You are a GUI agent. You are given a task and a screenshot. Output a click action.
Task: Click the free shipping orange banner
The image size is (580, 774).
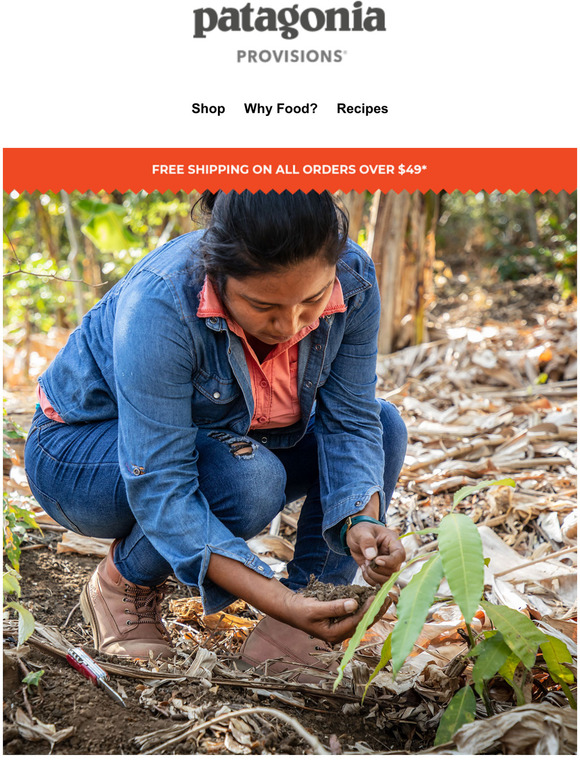coord(290,169)
